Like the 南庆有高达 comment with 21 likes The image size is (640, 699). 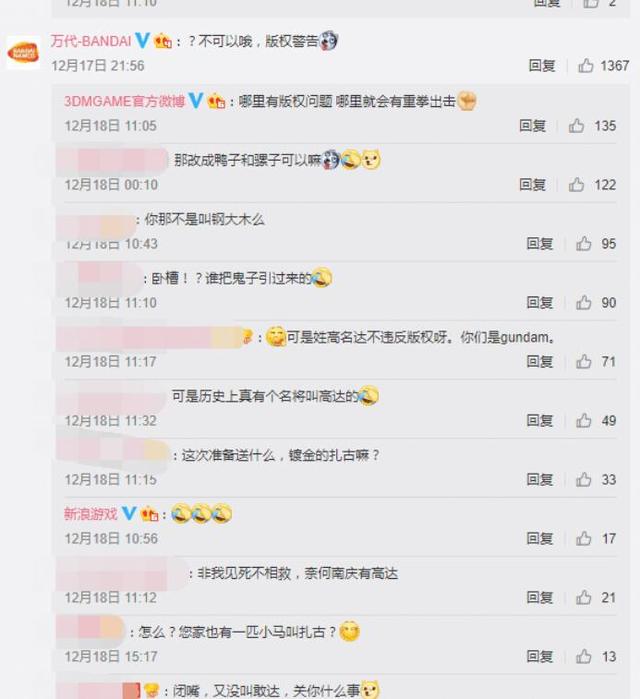583,597
